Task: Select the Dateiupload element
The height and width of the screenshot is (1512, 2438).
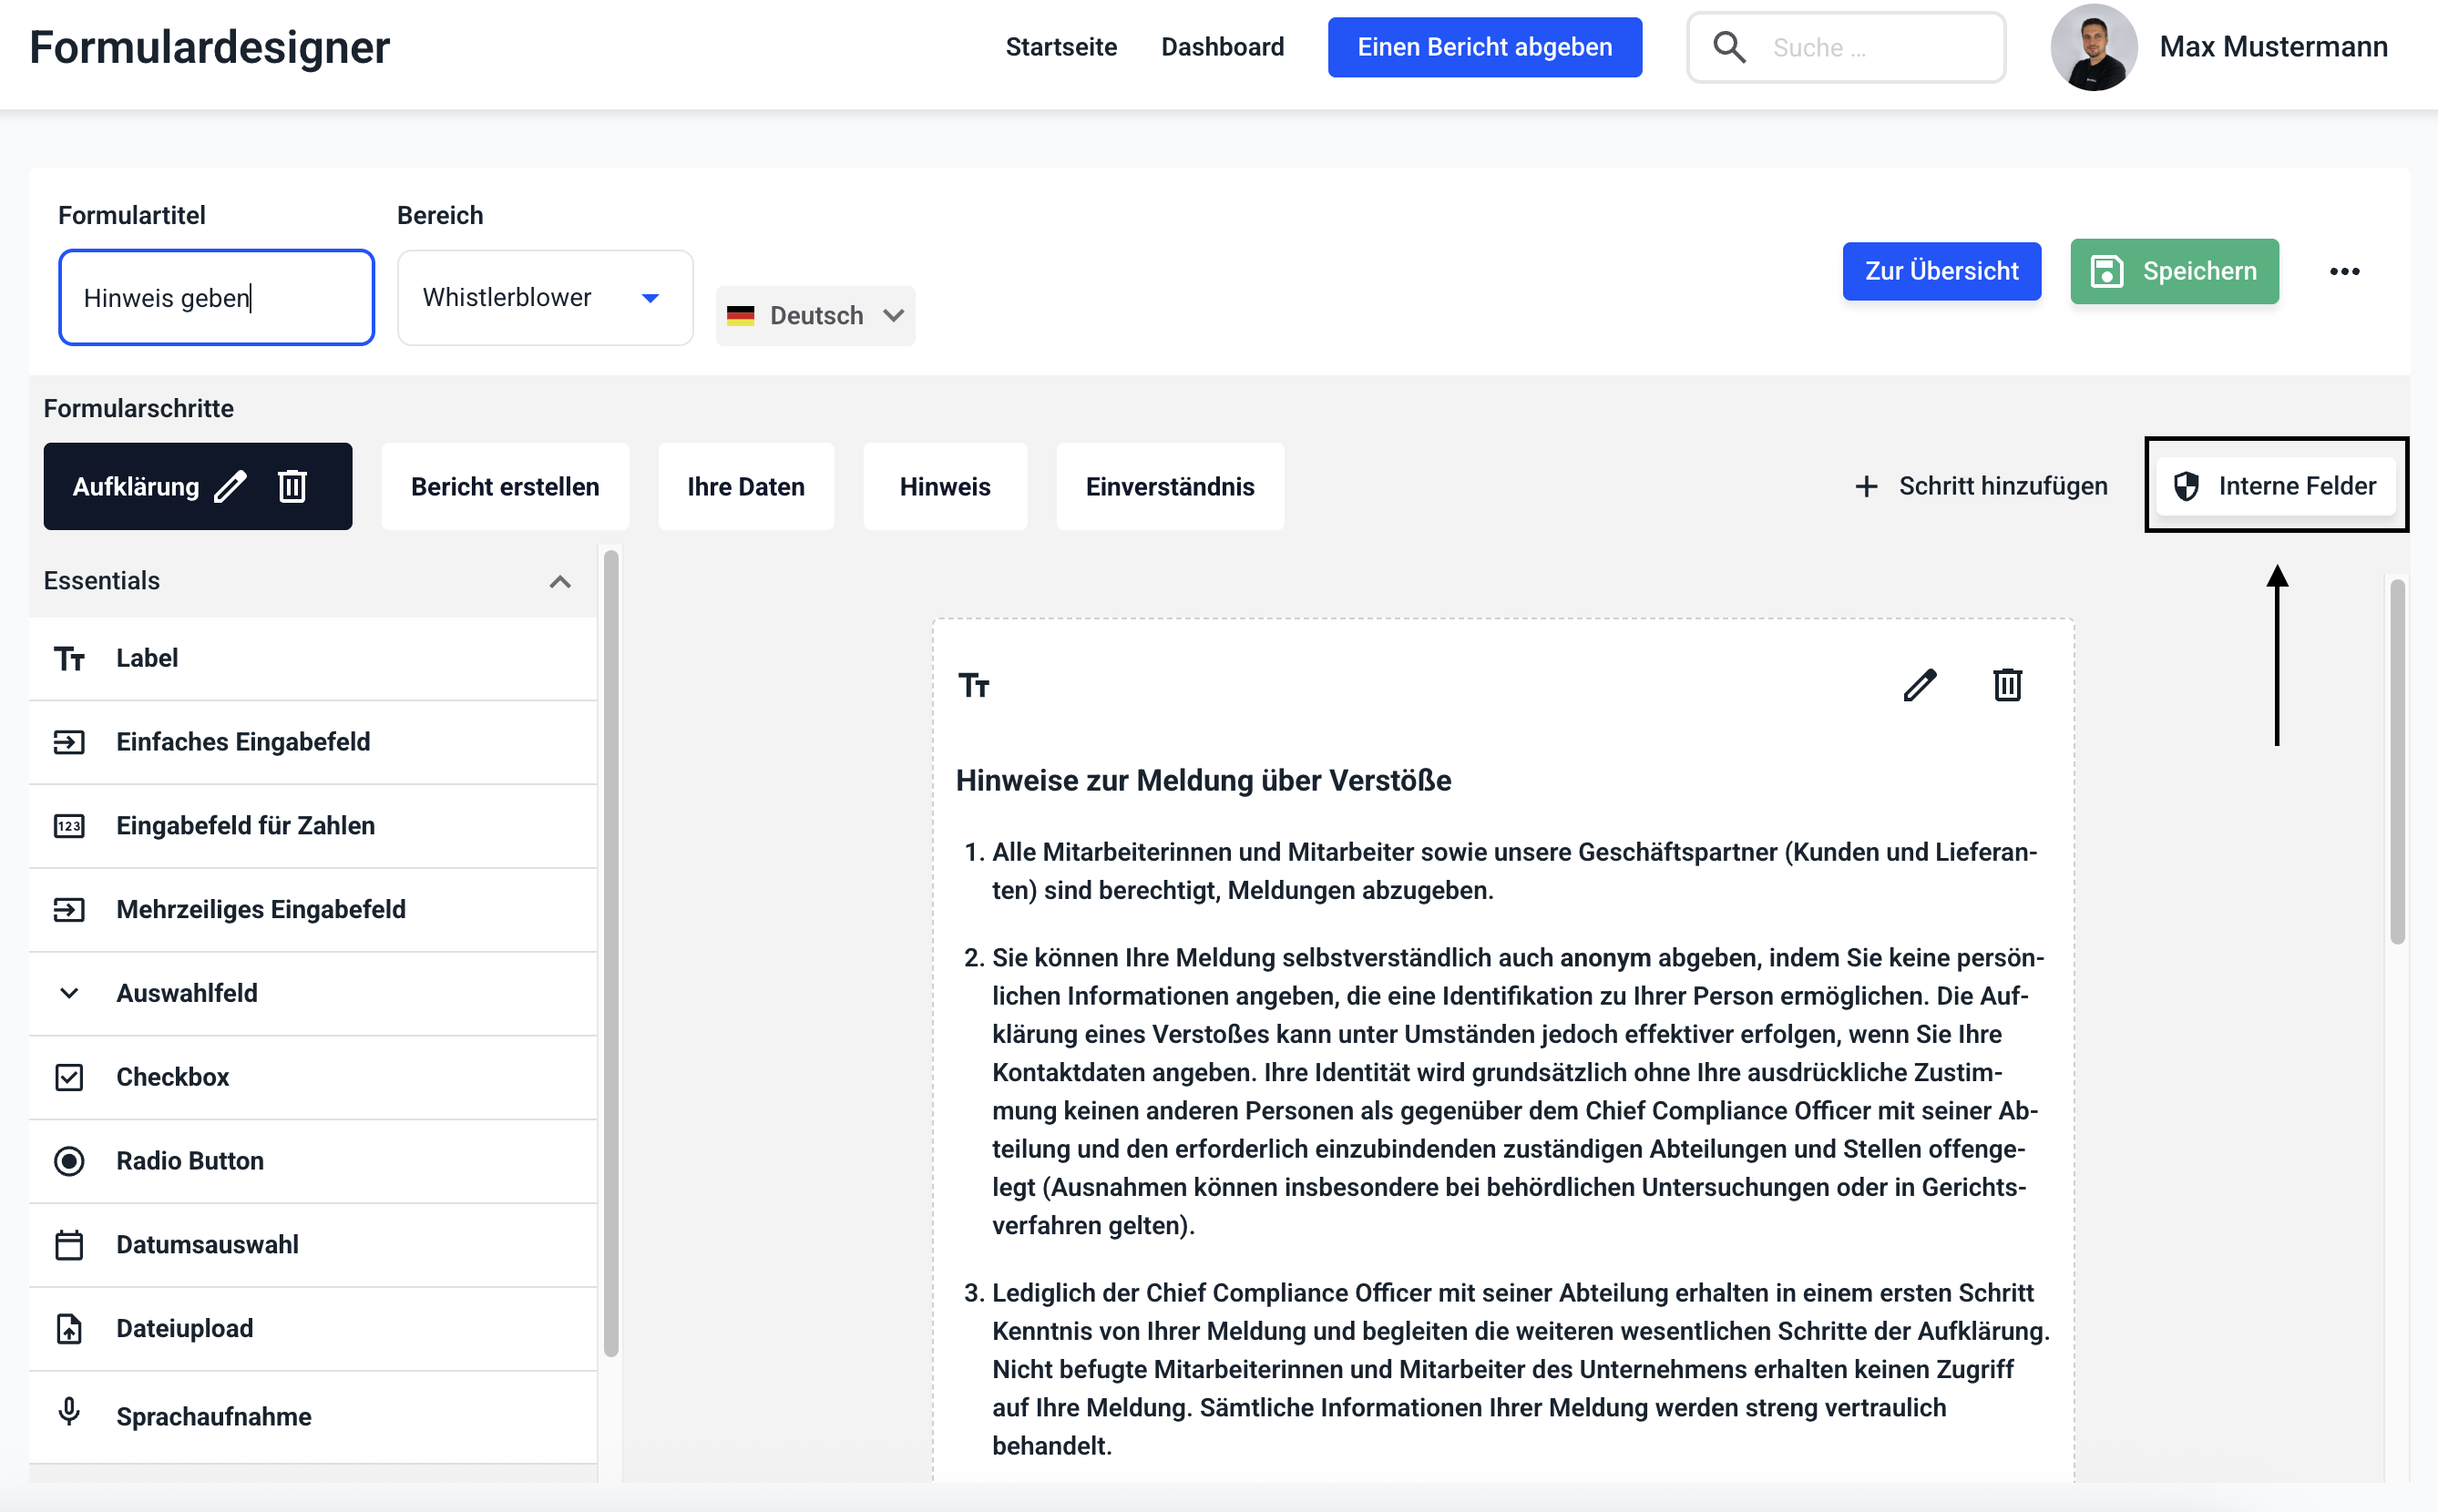Action: pos(184,1328)
